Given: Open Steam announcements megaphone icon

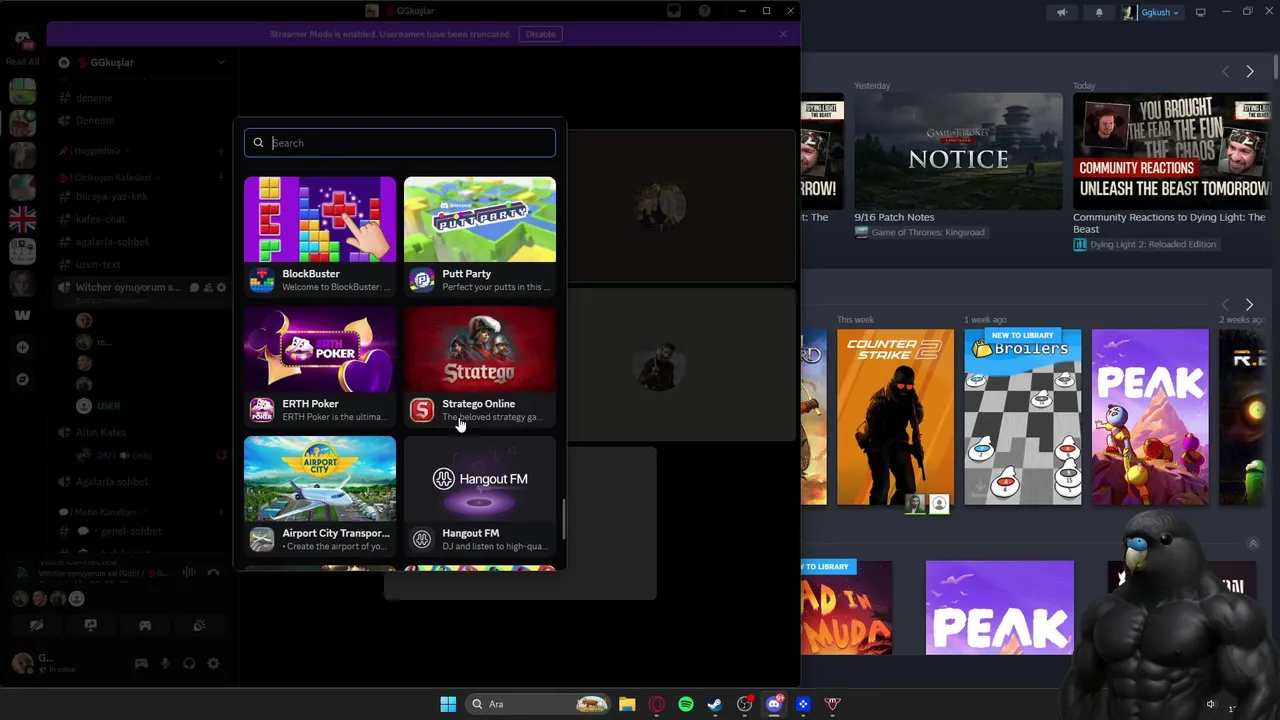Looking at the screenshot, I should click(x=1062, y=13).
